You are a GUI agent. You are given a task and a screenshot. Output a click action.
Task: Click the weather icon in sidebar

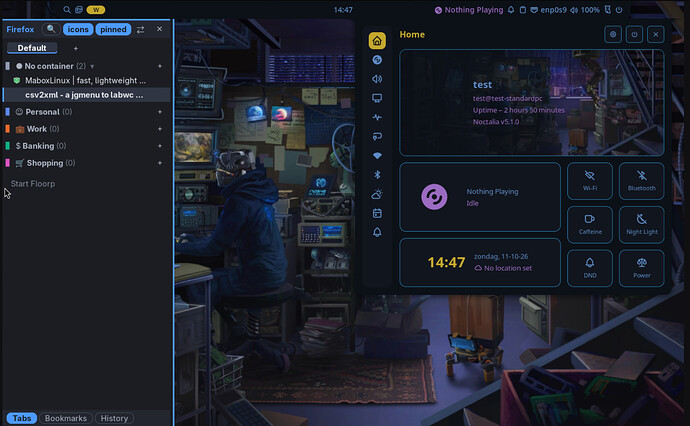click(x=377, y=194)
